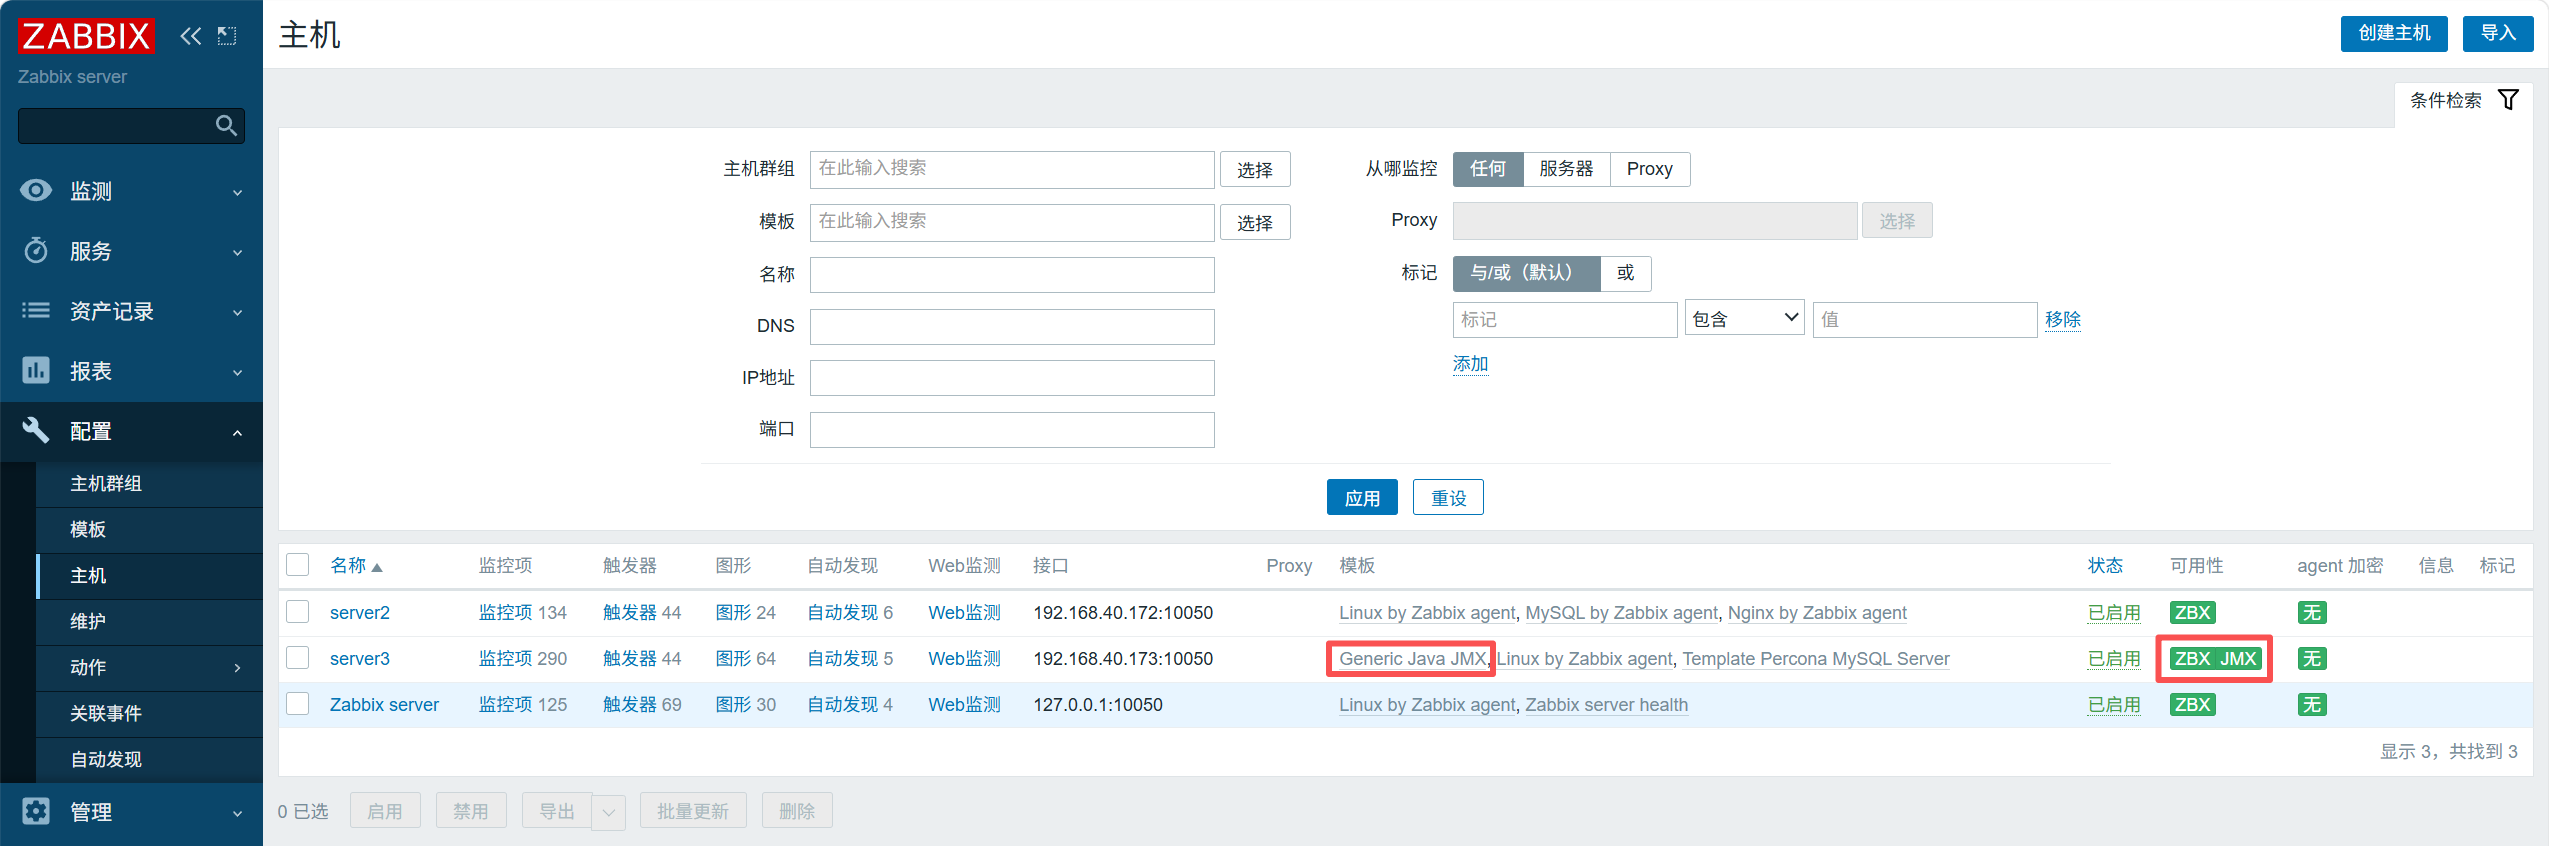This screenshot has height=846, width=2549.
Task: Tick the select-all hosts checkbox
Action: point(298,564)
